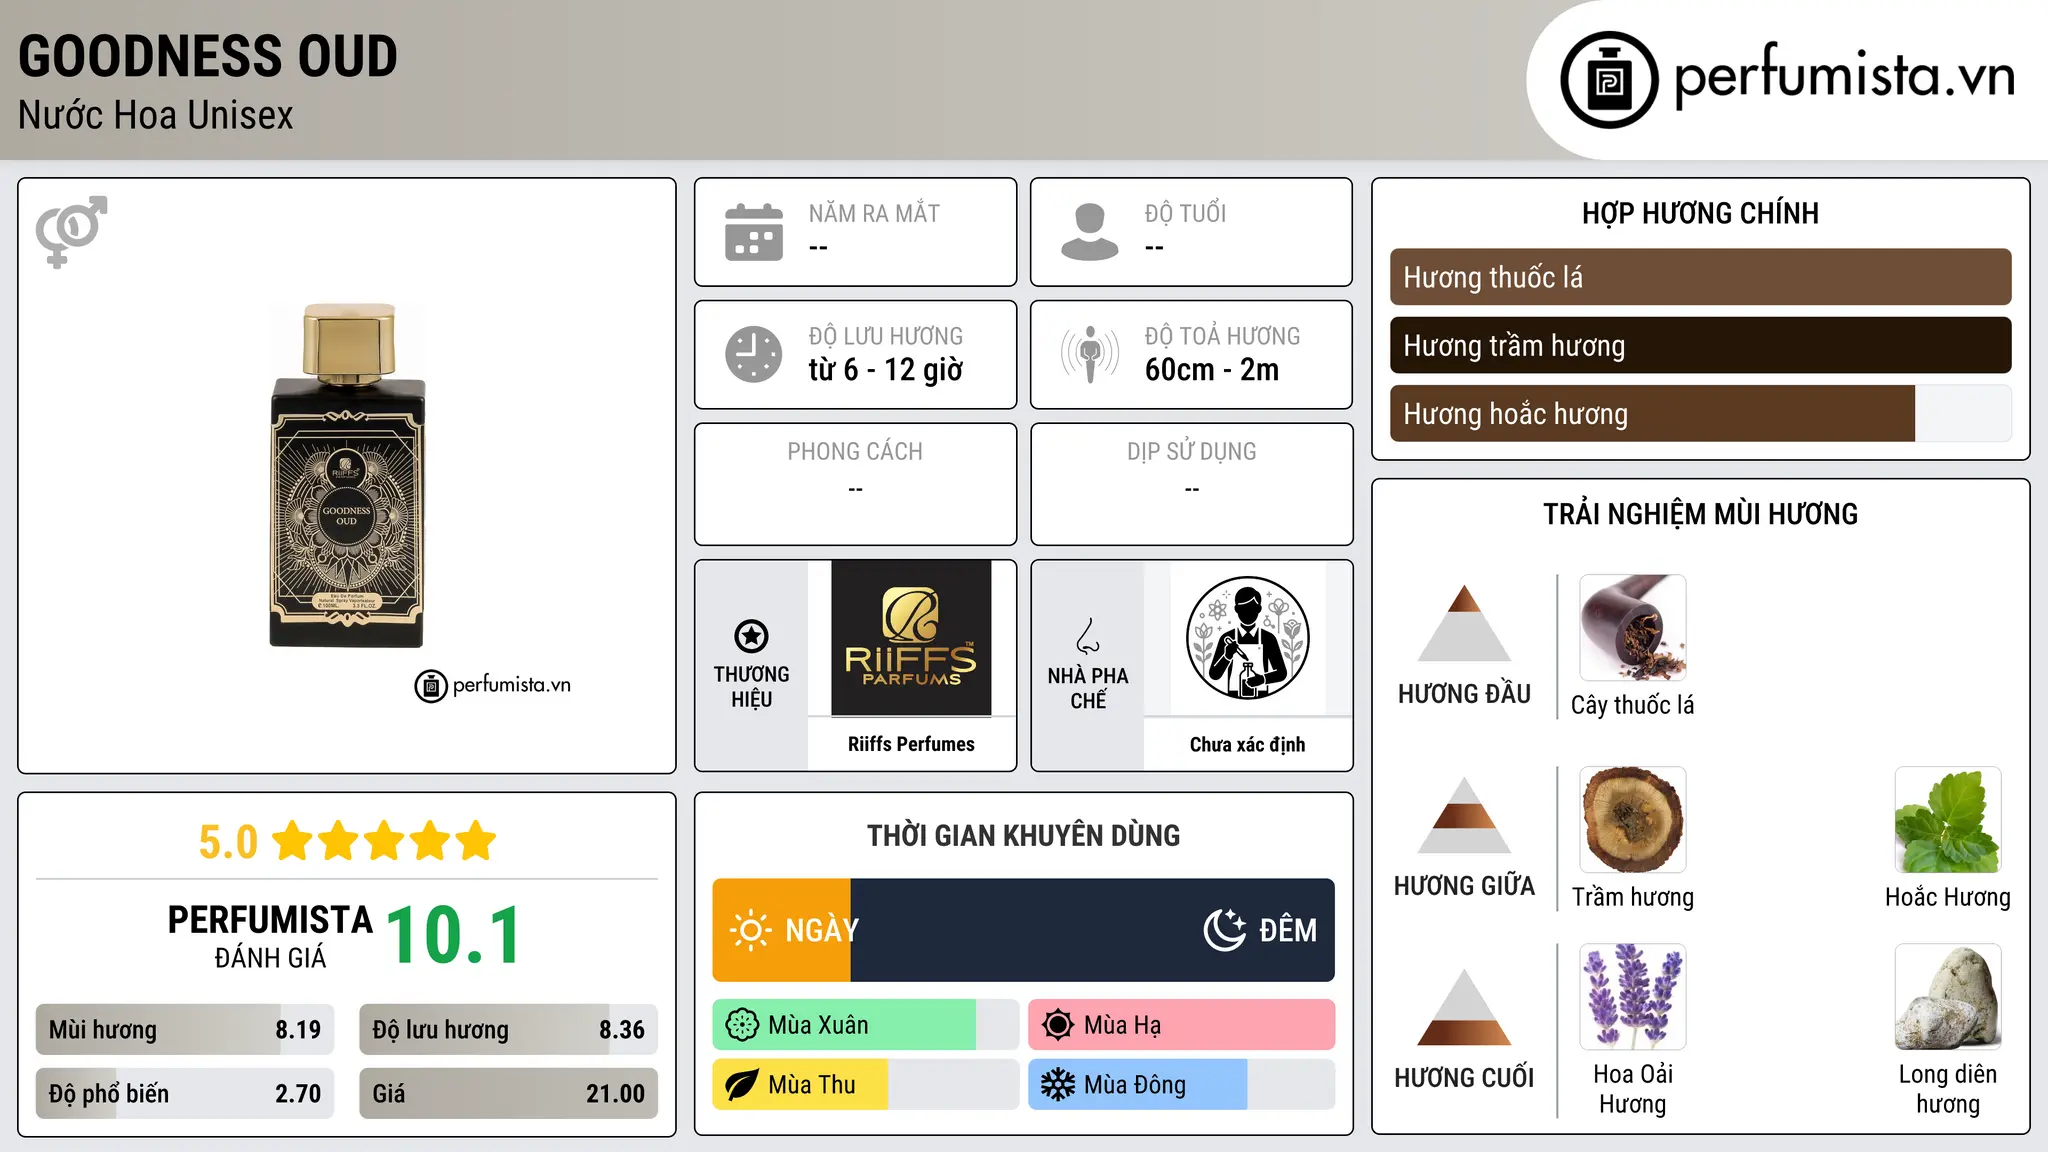The width and height of the screenshot is (2048, 1152).
Task: Click the perfumista.vn bottle logo icon
Action: coord(1609,80)
